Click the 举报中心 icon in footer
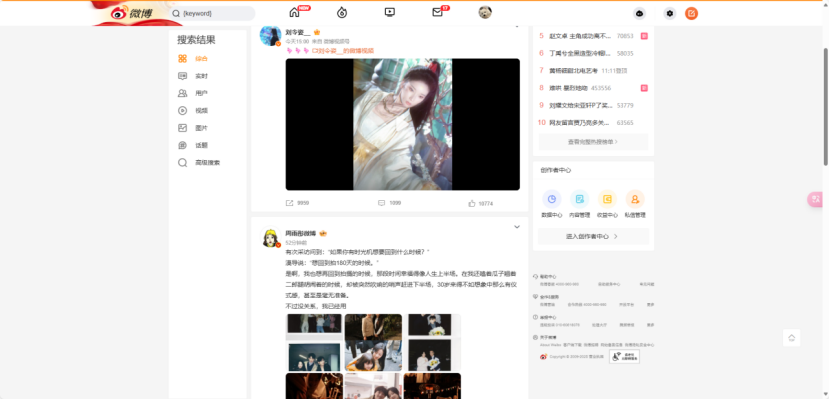Screen dimensions: 829x399 pos(536,317)
